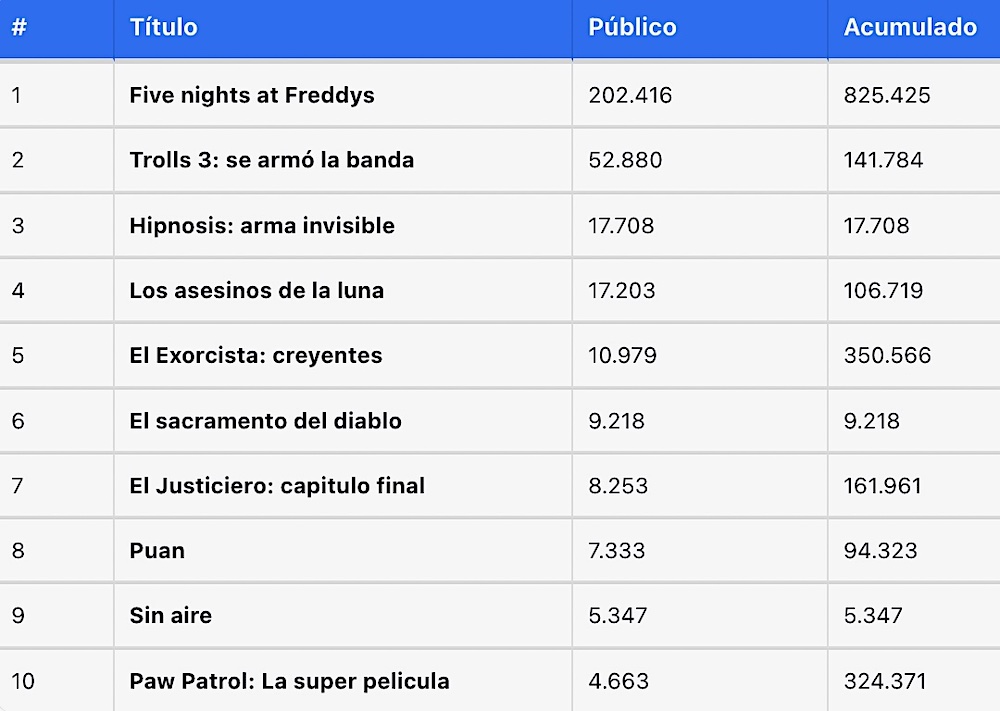Click the # column header
The width and height of the screenshot is (1000, 711).
click(19, 28)
